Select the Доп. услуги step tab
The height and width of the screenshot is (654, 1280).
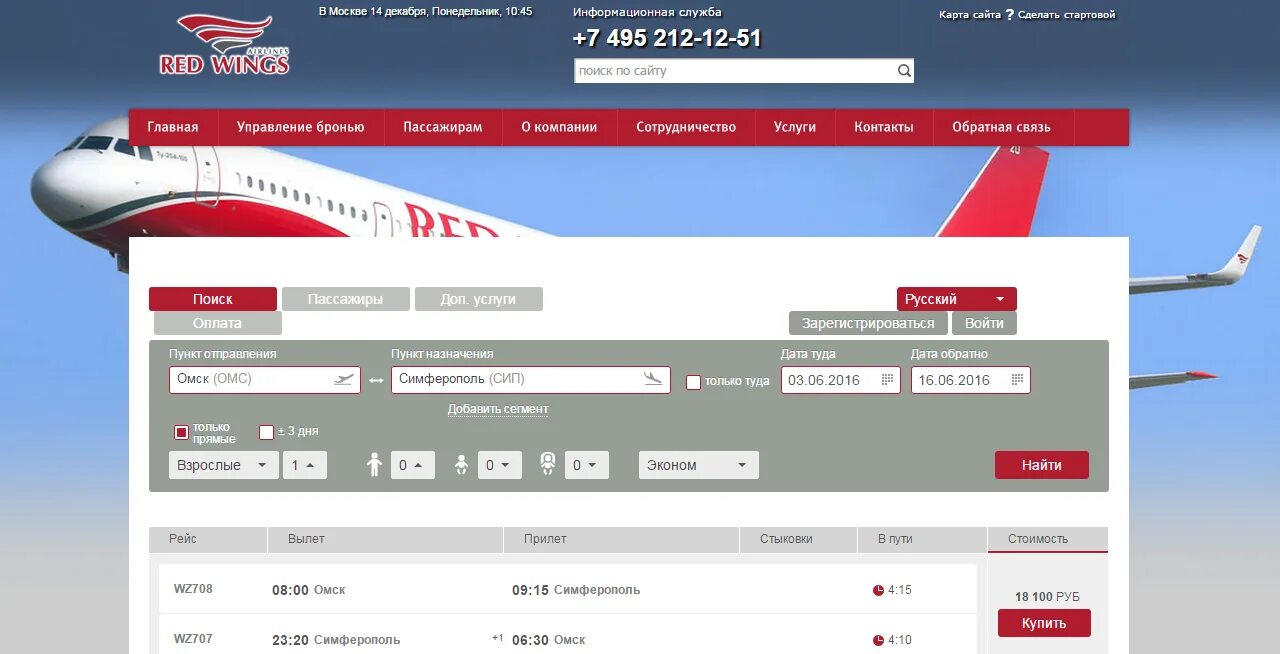pyautogui.click(x=479, y=299)
